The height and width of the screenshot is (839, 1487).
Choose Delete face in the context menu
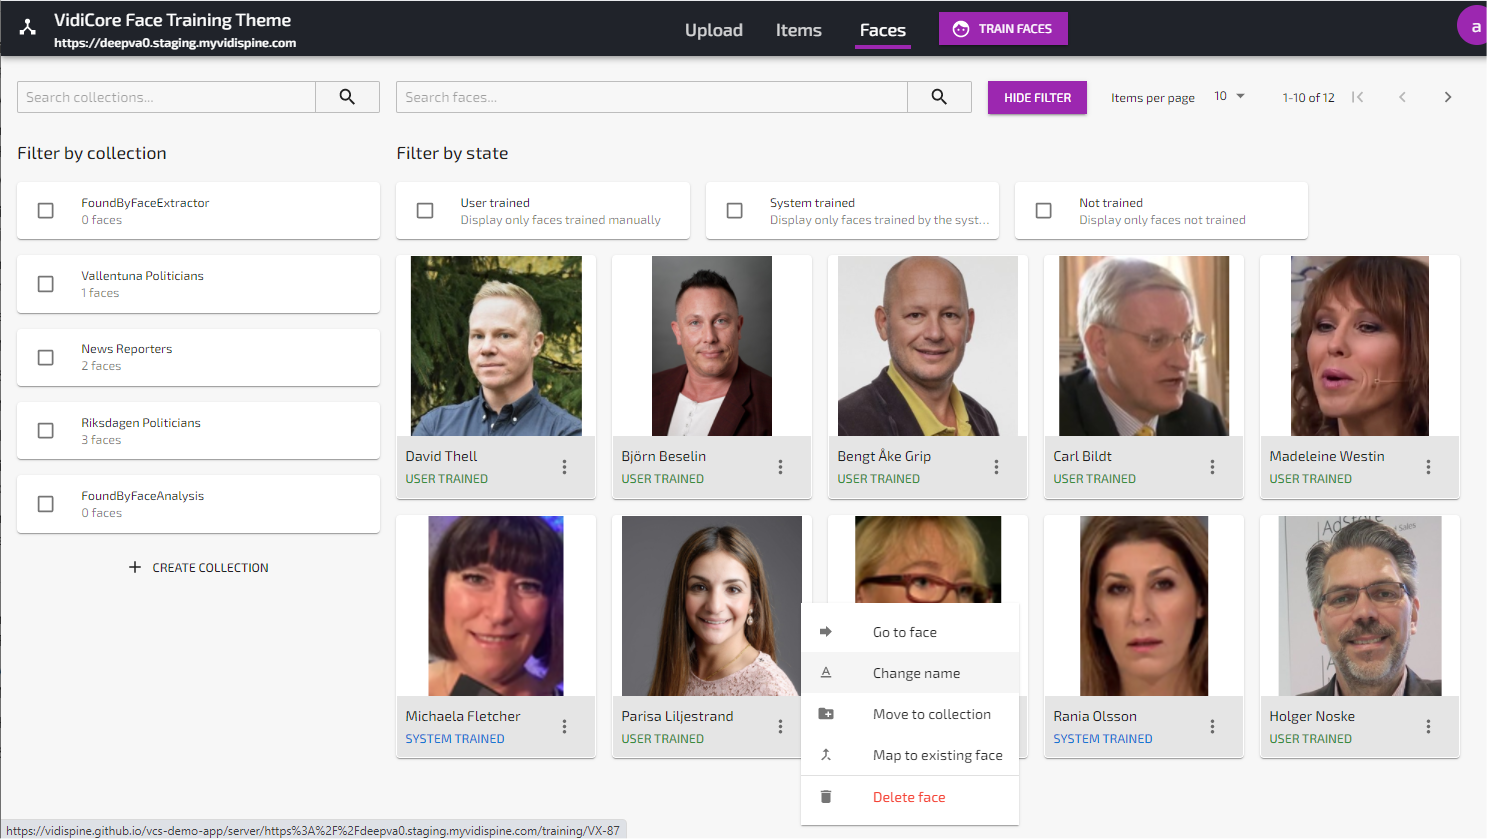[908, 797]
